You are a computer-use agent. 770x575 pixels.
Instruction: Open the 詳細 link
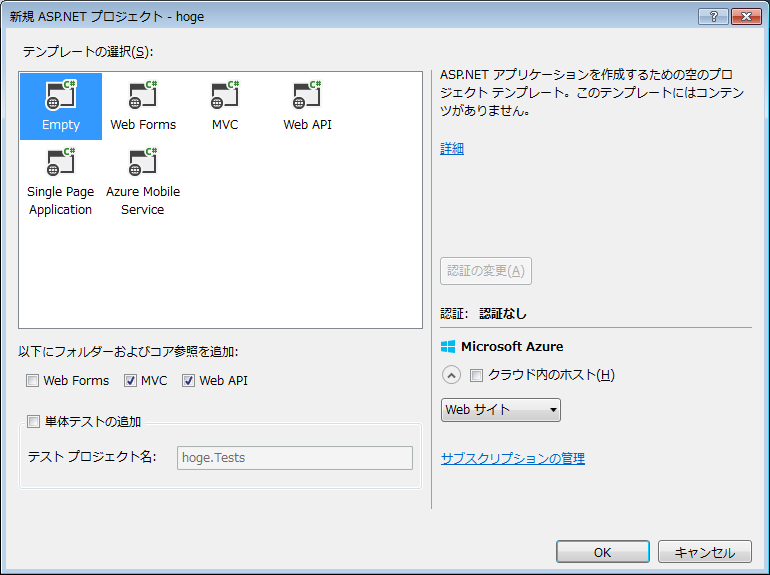pos(452,149)
